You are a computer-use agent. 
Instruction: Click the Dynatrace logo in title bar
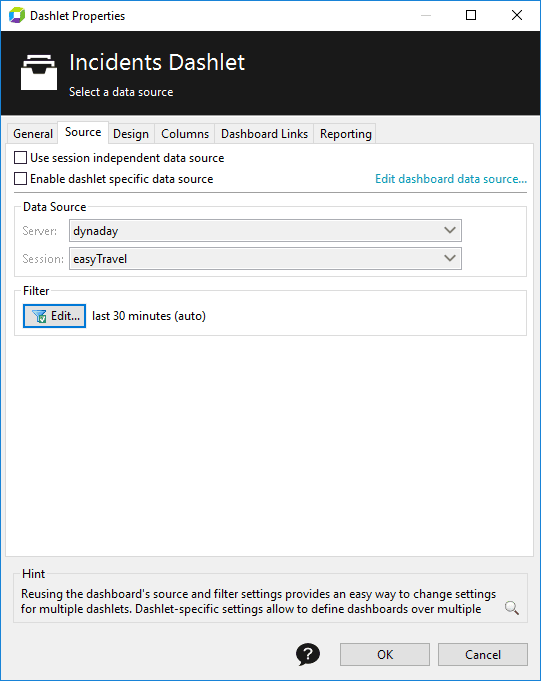[x=17, y=16]
